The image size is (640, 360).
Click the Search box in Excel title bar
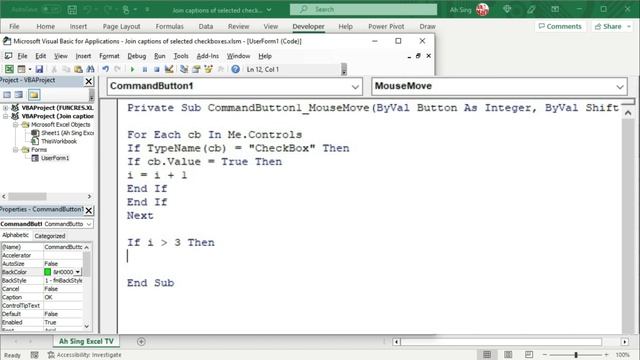tap(363, 9)
